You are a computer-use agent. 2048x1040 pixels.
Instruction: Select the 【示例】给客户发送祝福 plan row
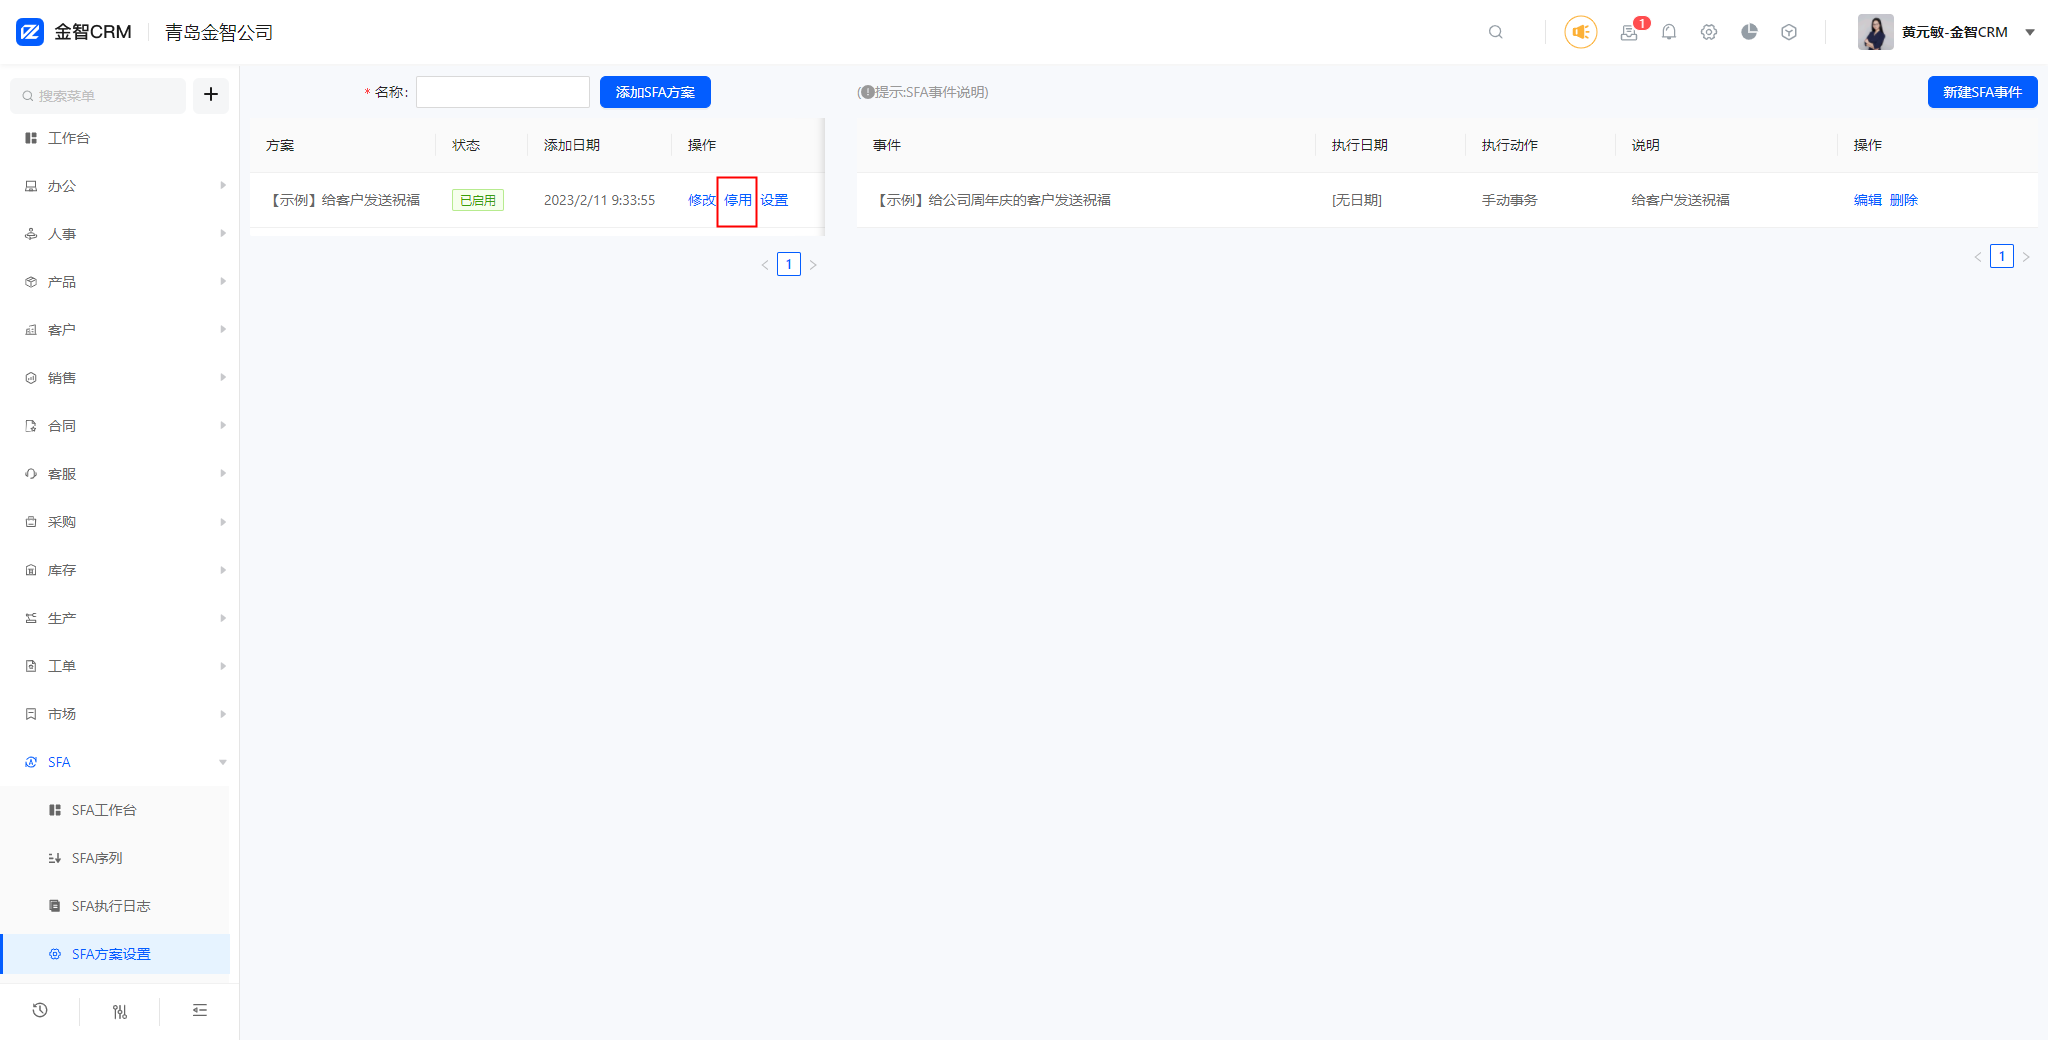coord(536,200)
